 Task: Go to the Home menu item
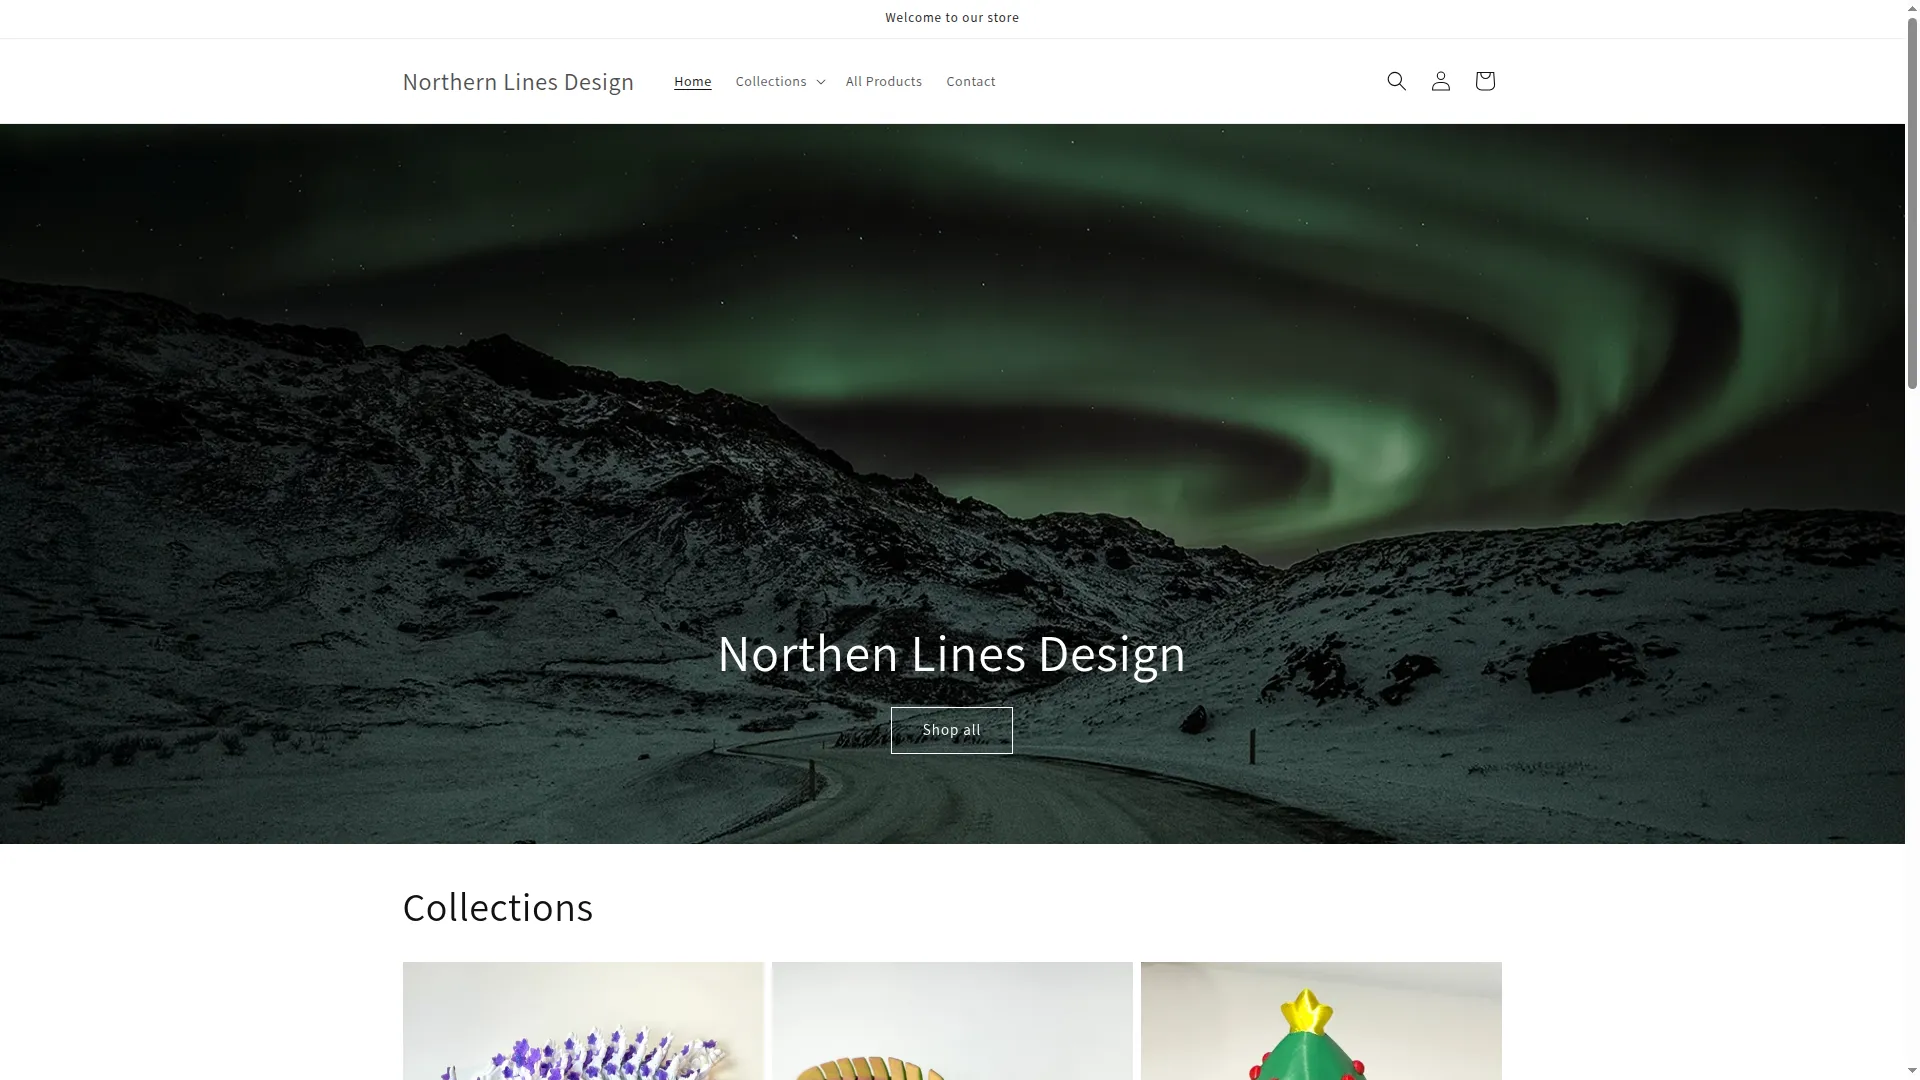(x=692, y=81)
